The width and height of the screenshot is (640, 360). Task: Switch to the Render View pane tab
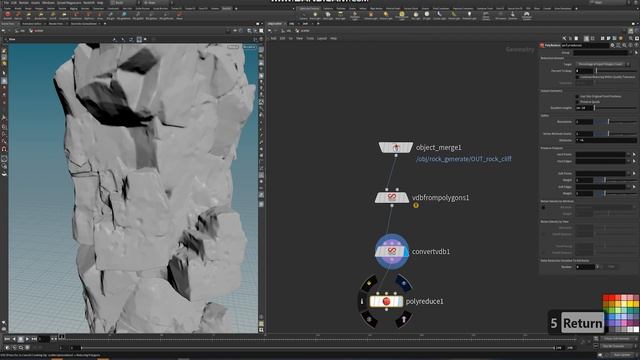coord(56,24)
